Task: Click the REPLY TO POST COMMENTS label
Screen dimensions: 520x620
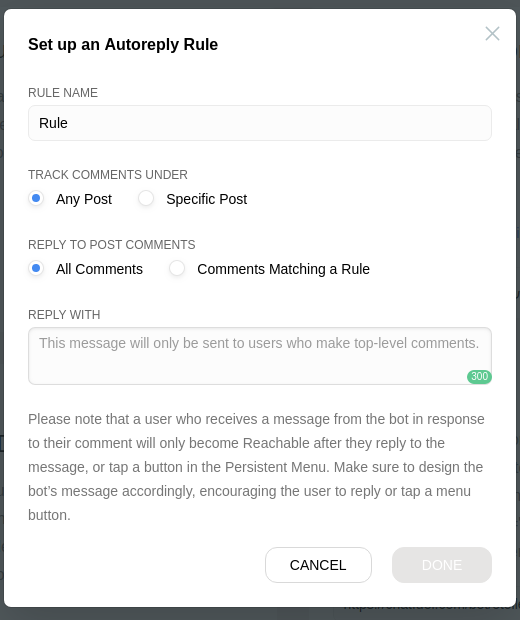Action: click(x=112, y=245)
